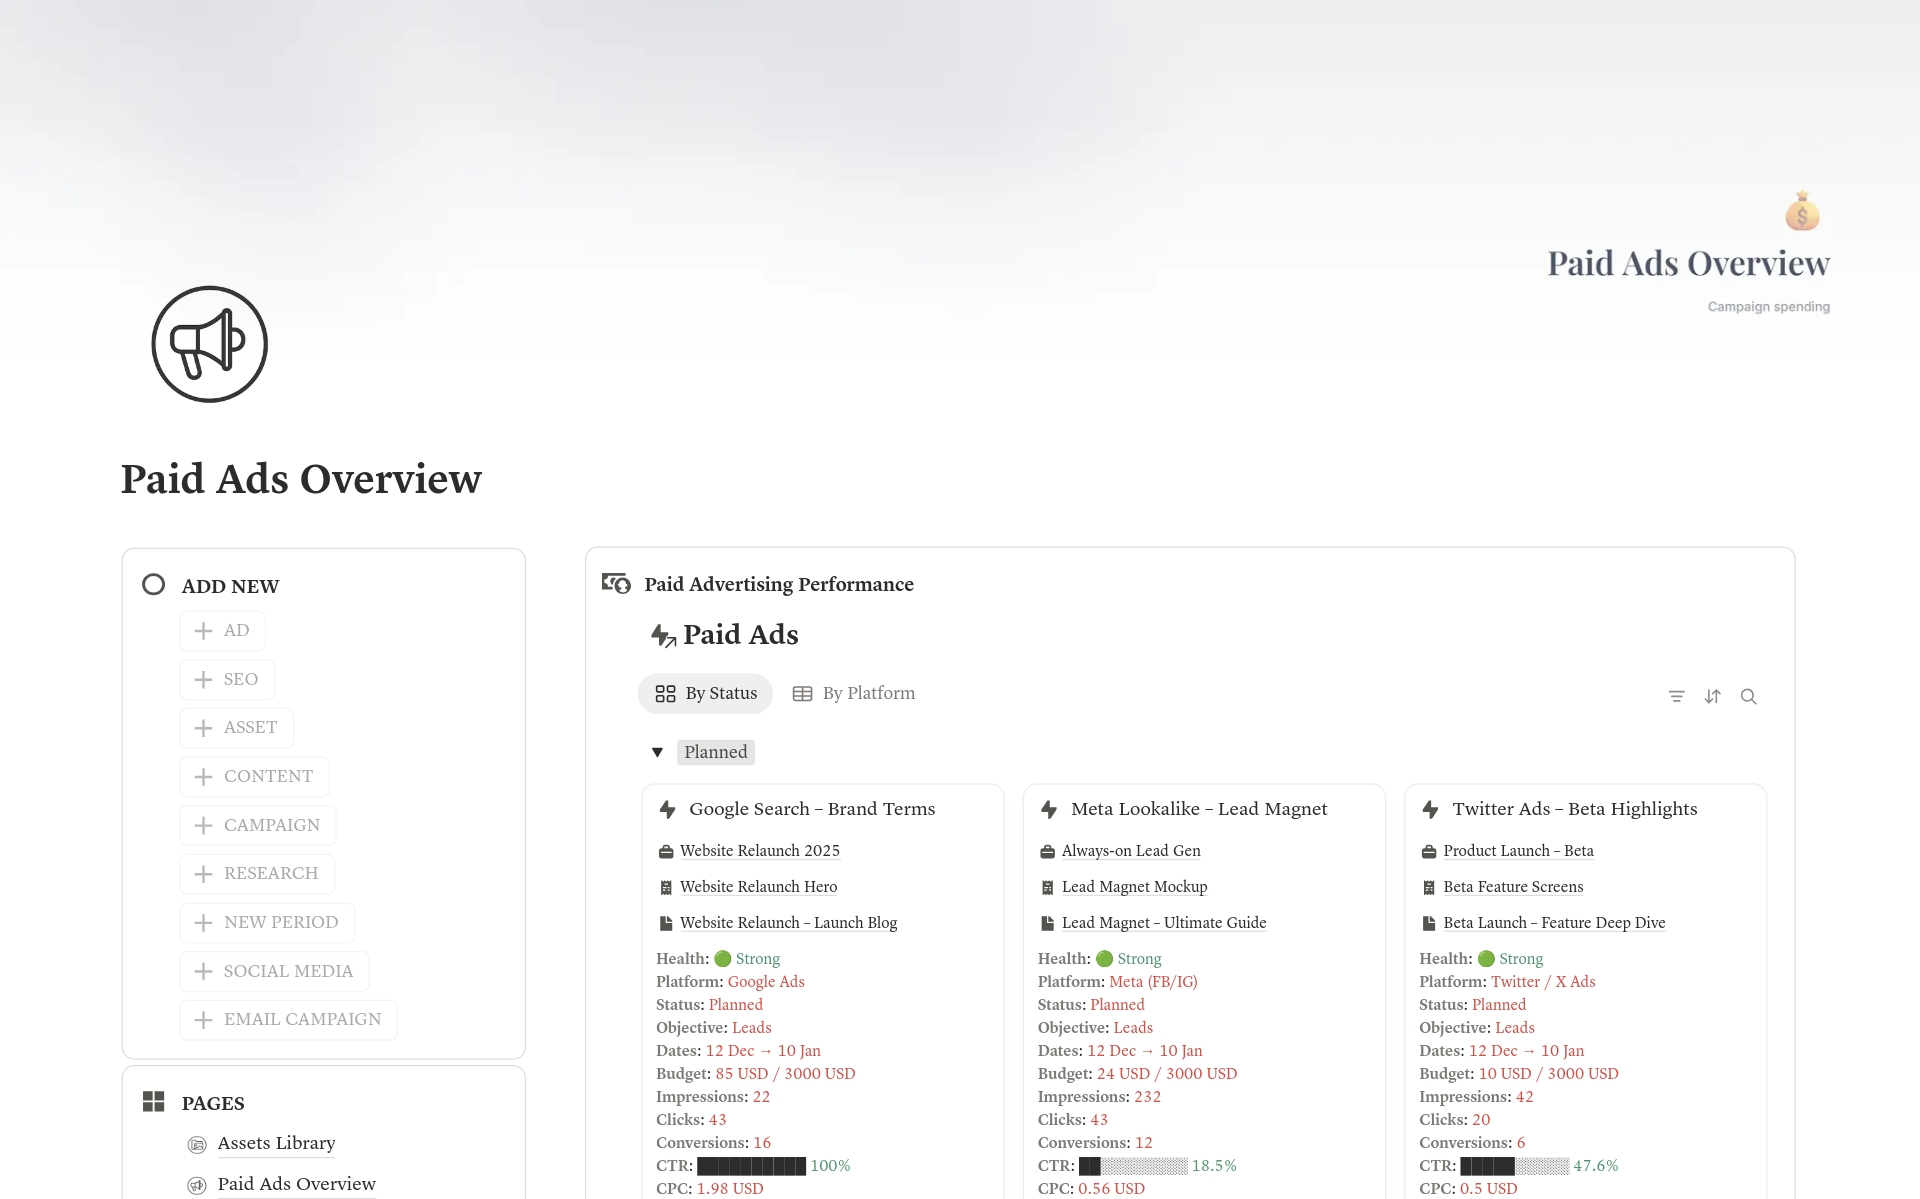Click icon beside Beta Feature Screens
This screenshot has height=1199, width=1920.
pos(1429,888)
